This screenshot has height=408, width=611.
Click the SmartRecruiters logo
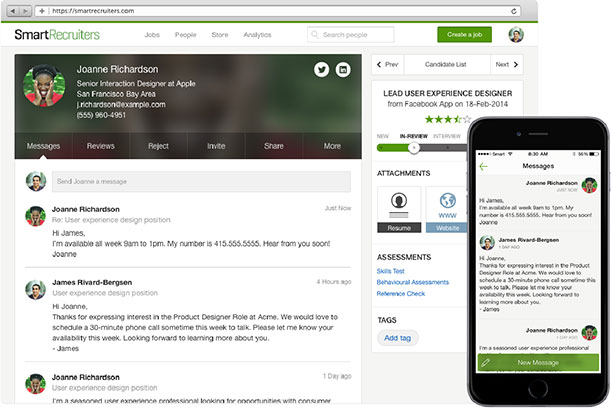tap(57, 35)
